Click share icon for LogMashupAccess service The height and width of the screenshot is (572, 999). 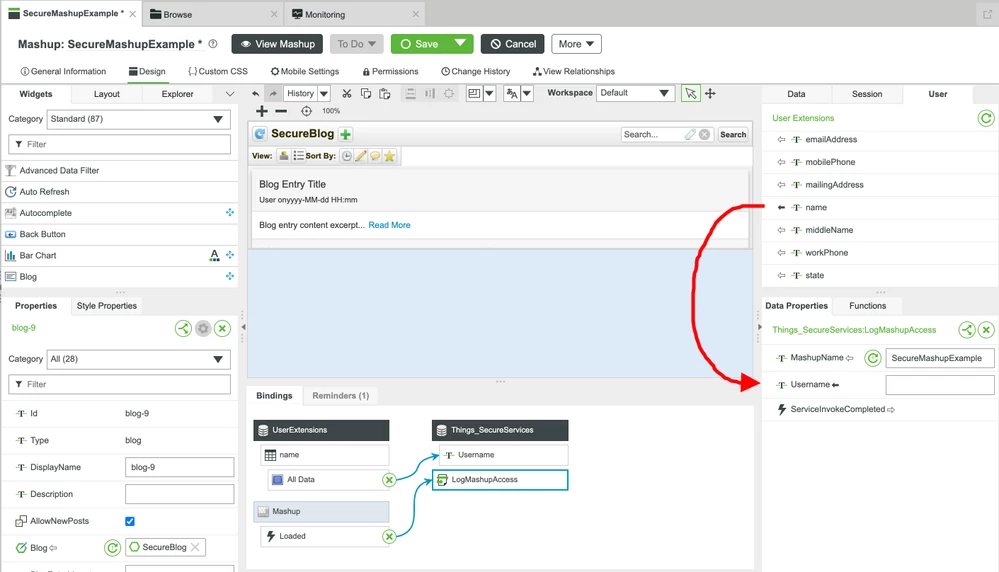[x=967, y=329]
